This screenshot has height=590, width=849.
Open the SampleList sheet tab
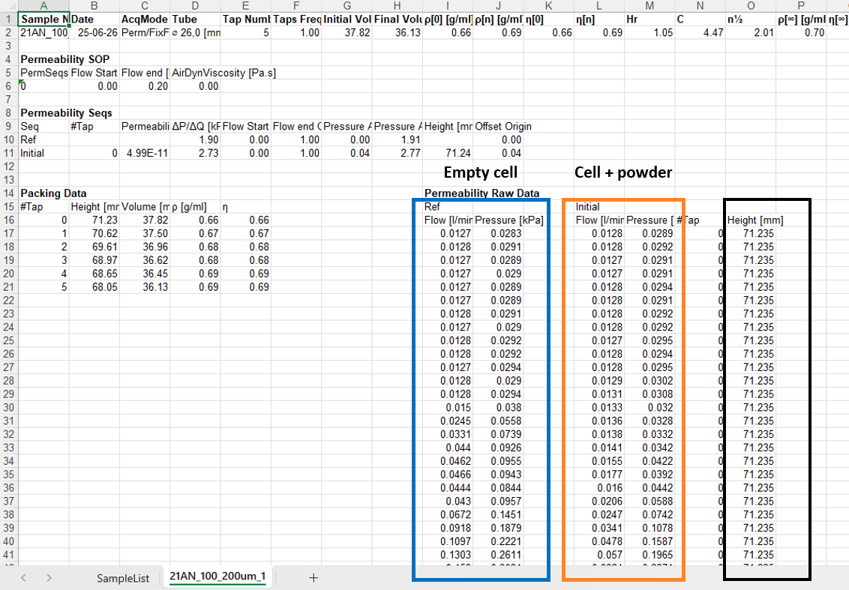point(123,578)
